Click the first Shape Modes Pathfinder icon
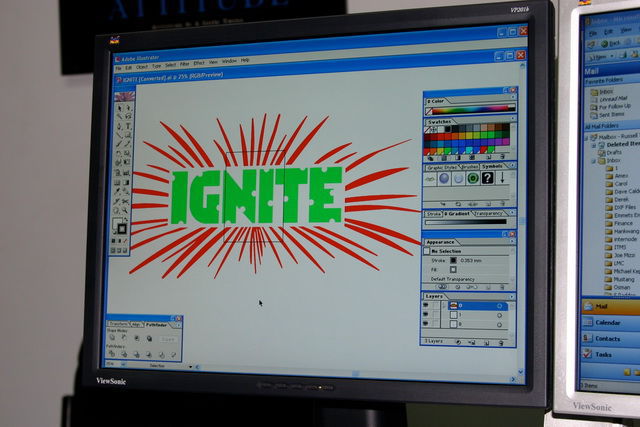640x427 pixels. click(112, 337)
